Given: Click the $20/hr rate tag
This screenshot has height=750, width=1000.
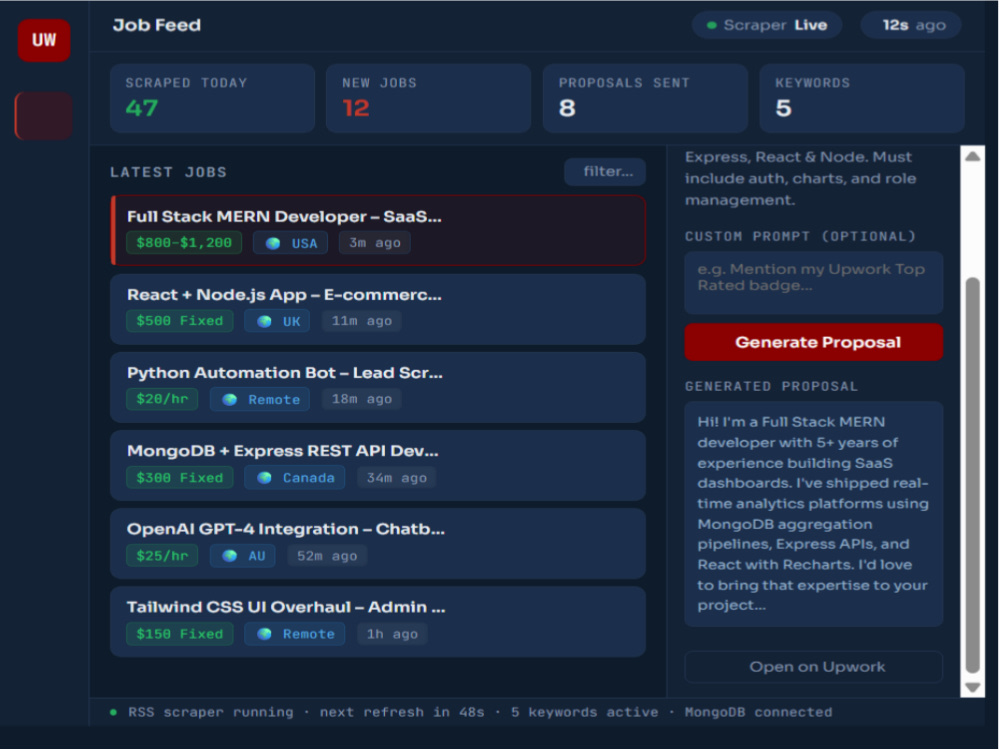Looking at the screenshot, I should point(162,399).
